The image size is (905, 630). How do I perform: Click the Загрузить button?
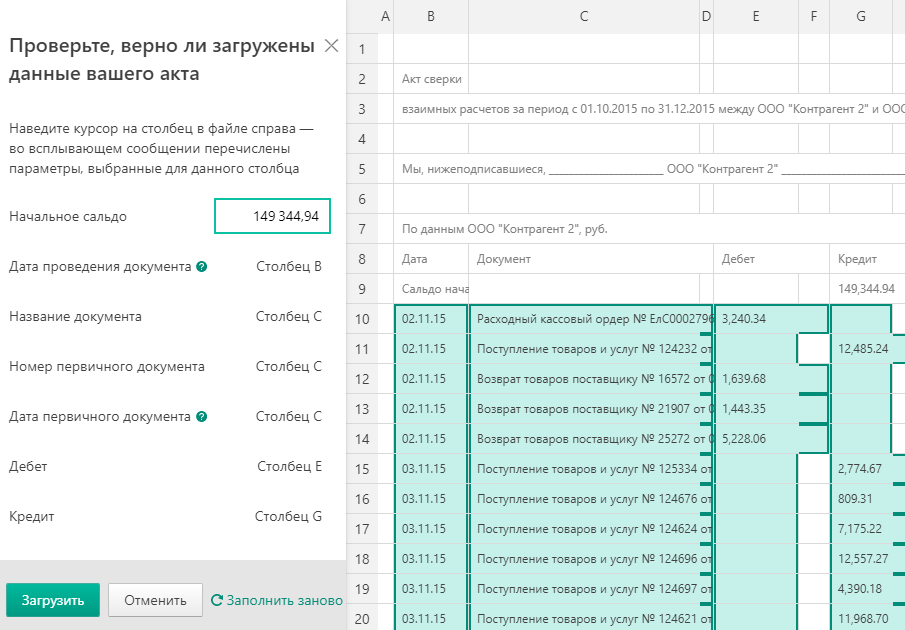click(x=53, y=600)
